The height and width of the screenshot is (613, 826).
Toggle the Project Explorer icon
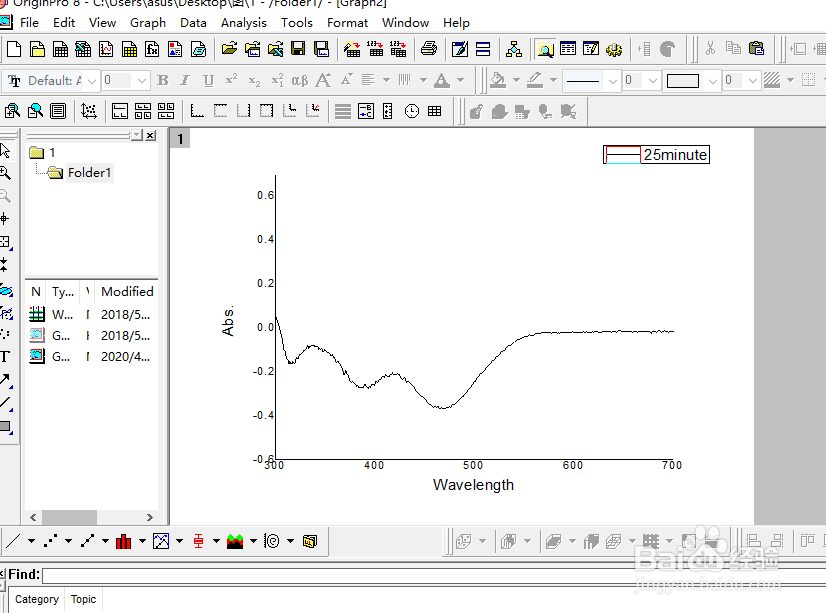coord(545,50)
